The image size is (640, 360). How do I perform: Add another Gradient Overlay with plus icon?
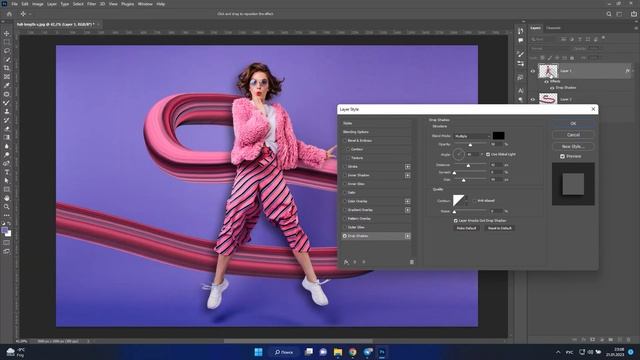(x=407, y=210)
